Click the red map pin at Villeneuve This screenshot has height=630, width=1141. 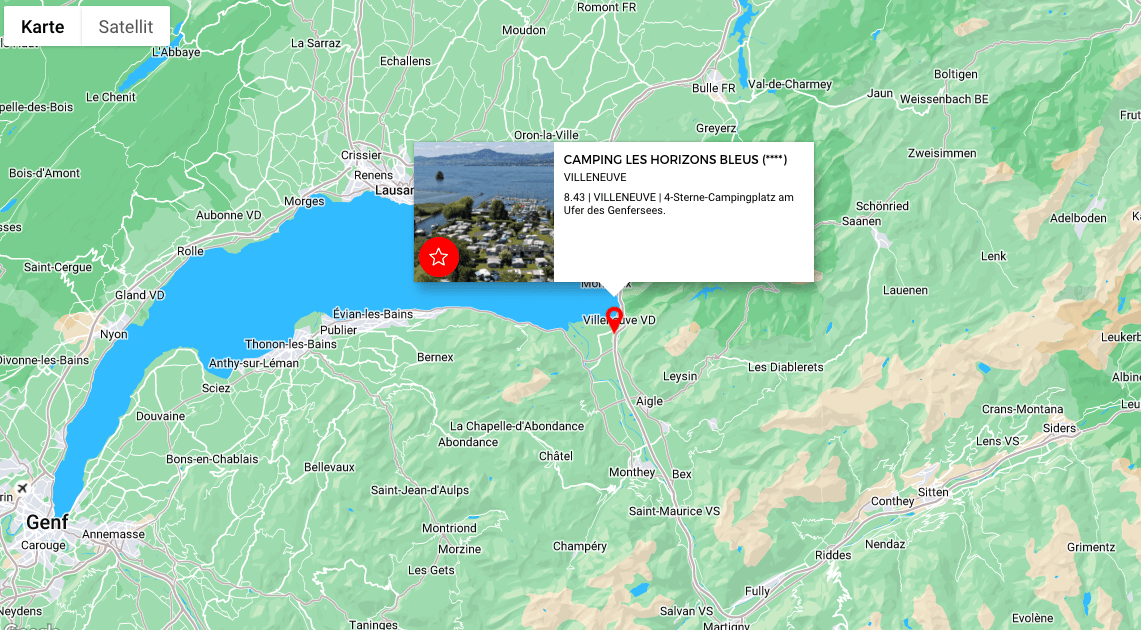614,320
